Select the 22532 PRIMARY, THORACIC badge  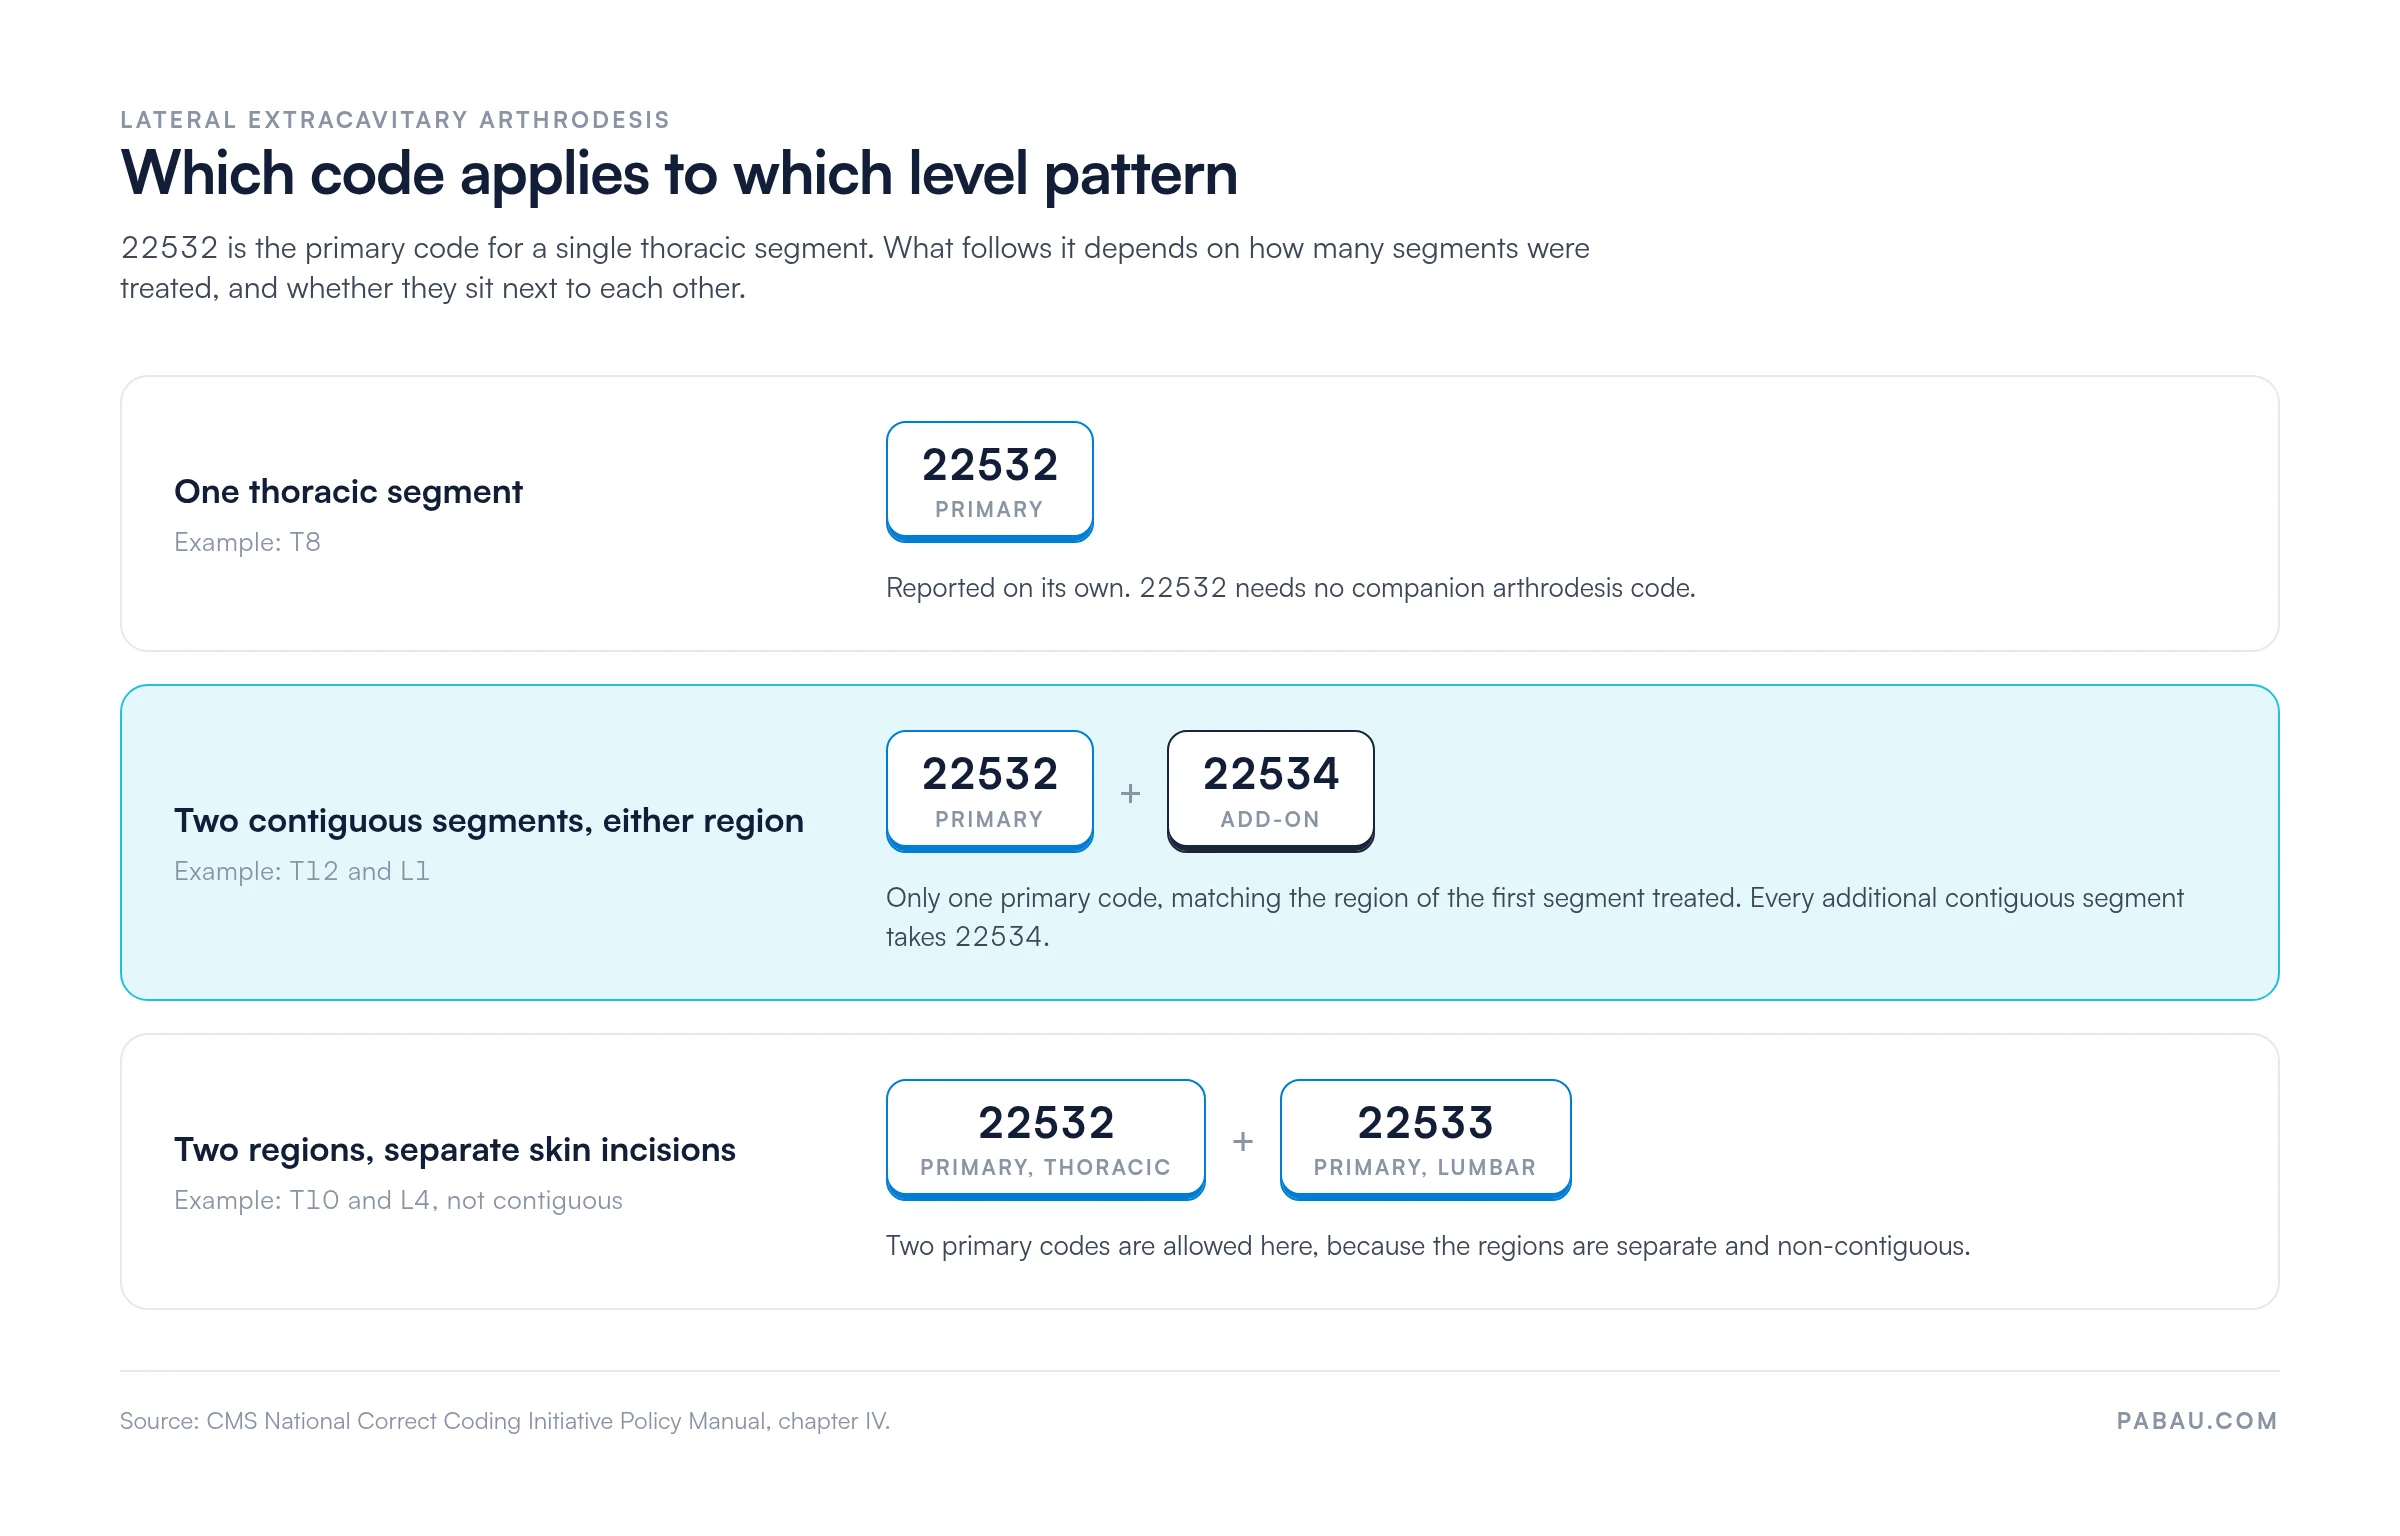pyautogui.click(x=1045, y=1140)
